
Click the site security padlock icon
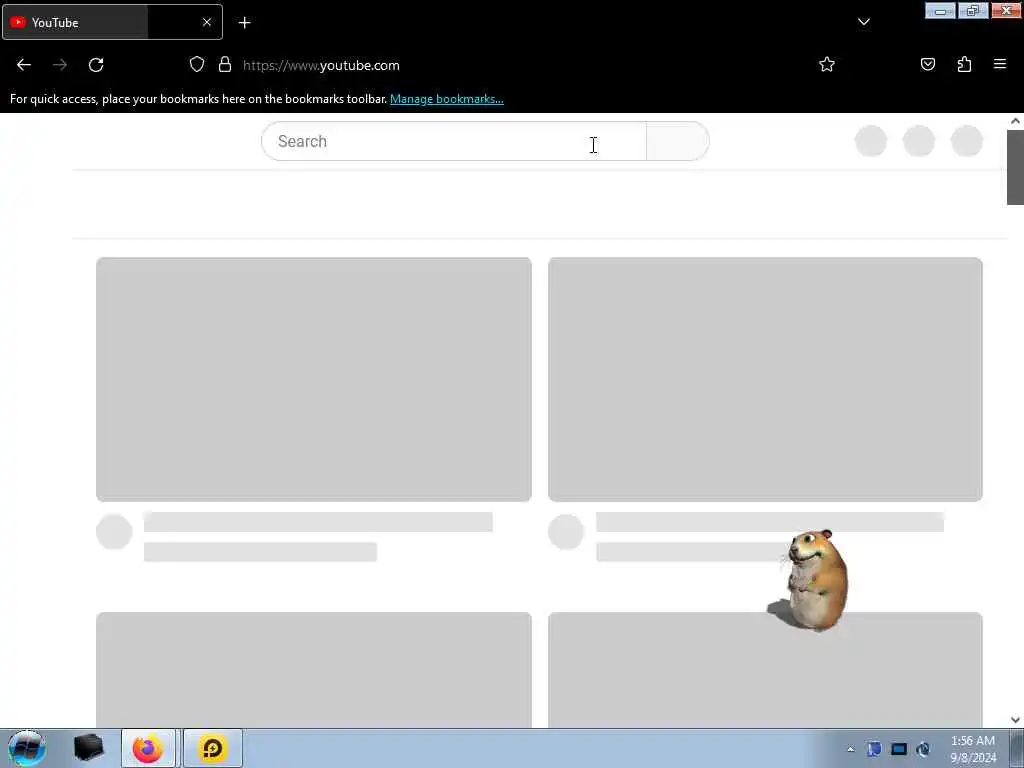point(225,65)
